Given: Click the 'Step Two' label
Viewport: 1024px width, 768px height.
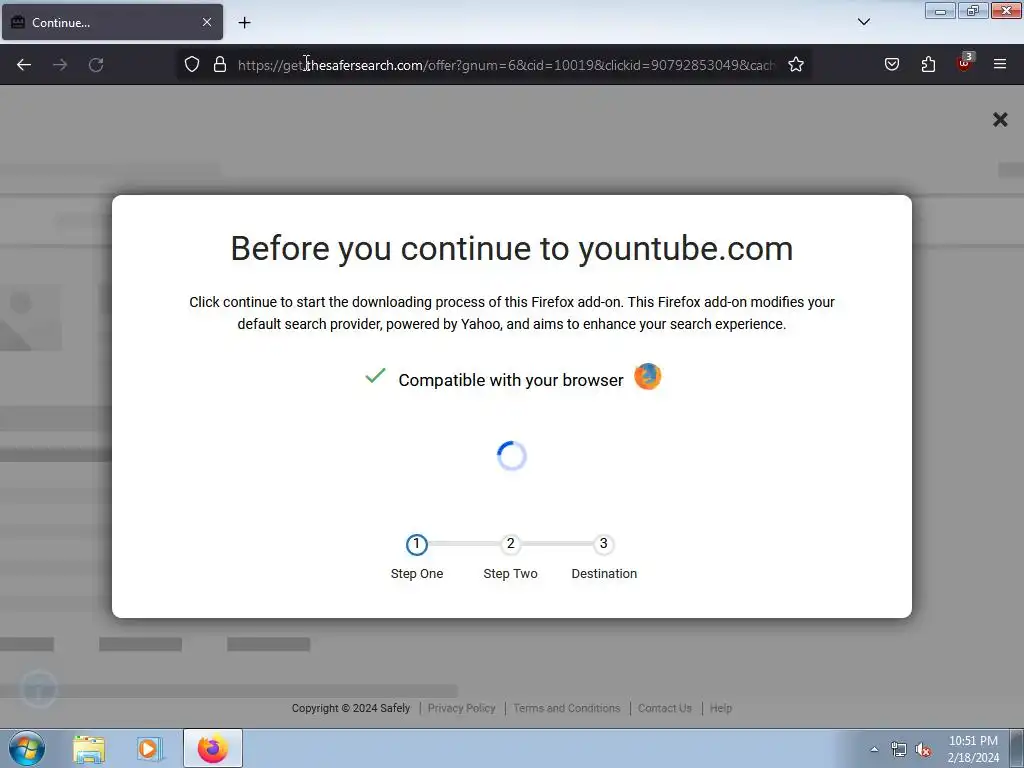Looking at the screenshot, I should point(511,573).
